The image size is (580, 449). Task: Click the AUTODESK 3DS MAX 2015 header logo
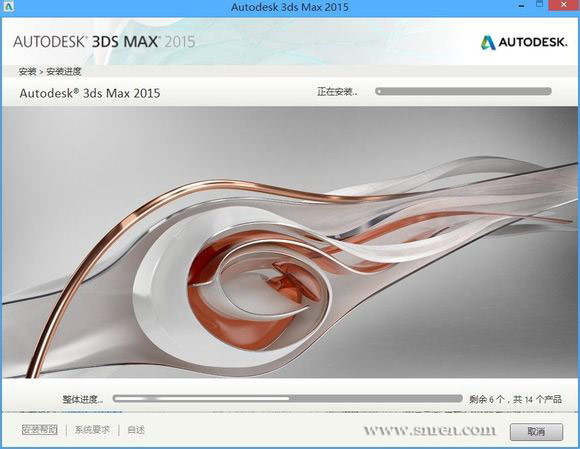pos(104,42)
